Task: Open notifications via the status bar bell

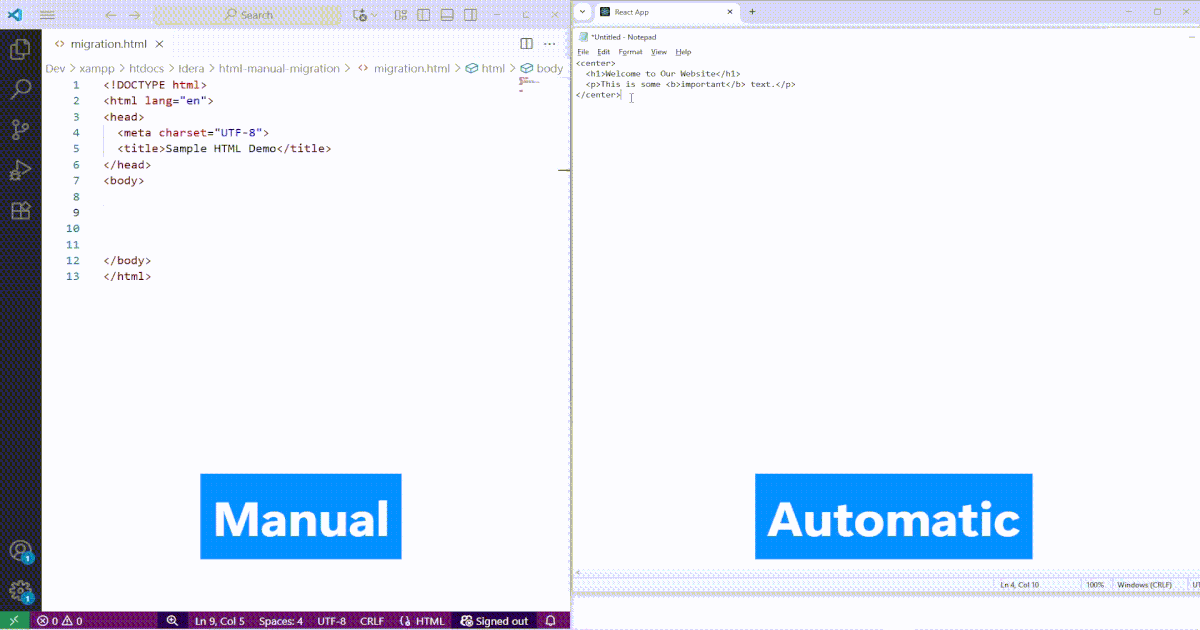Action: click(550, 620)
